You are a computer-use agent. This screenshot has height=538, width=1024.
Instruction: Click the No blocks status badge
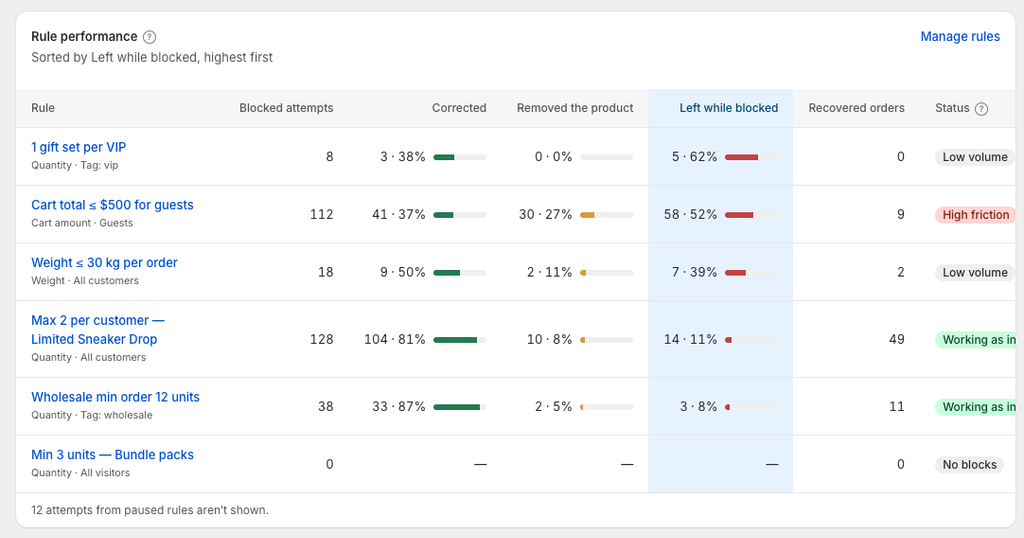(969, 465)
